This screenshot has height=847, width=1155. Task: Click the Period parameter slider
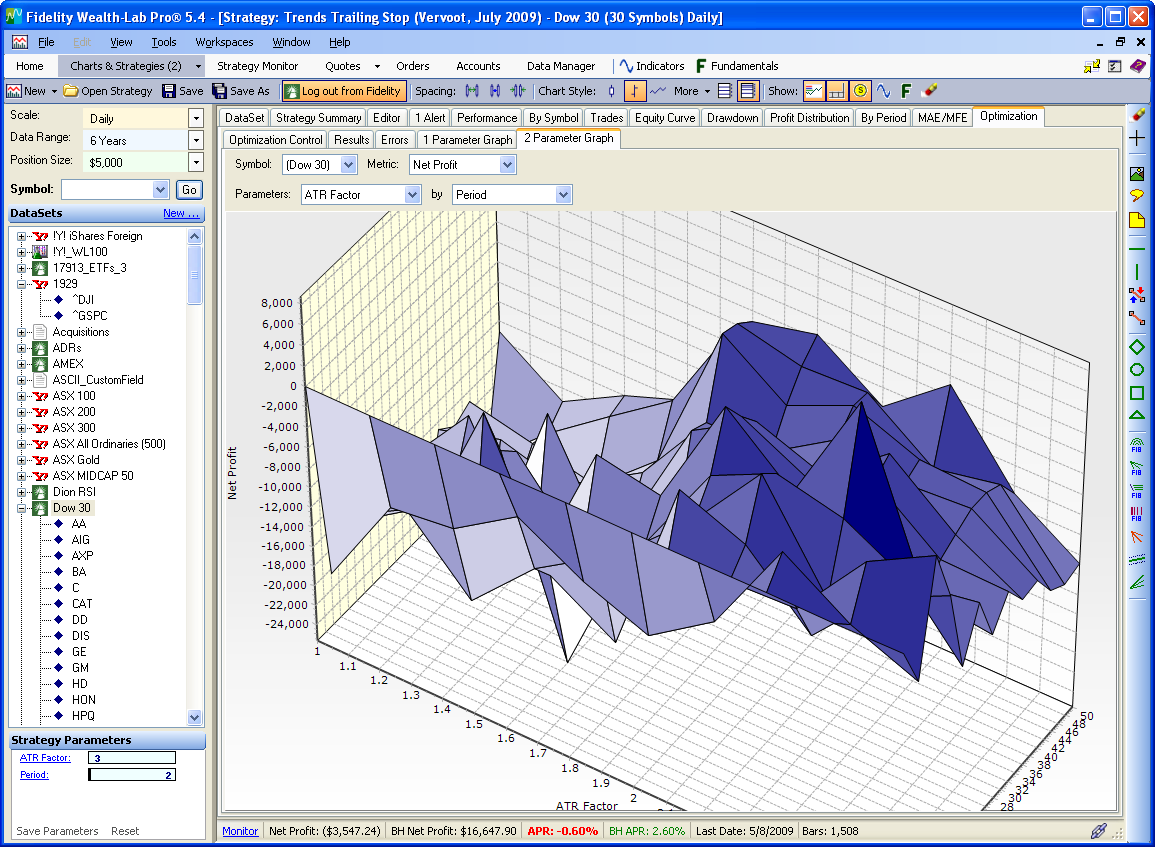[x=132, y=775]
